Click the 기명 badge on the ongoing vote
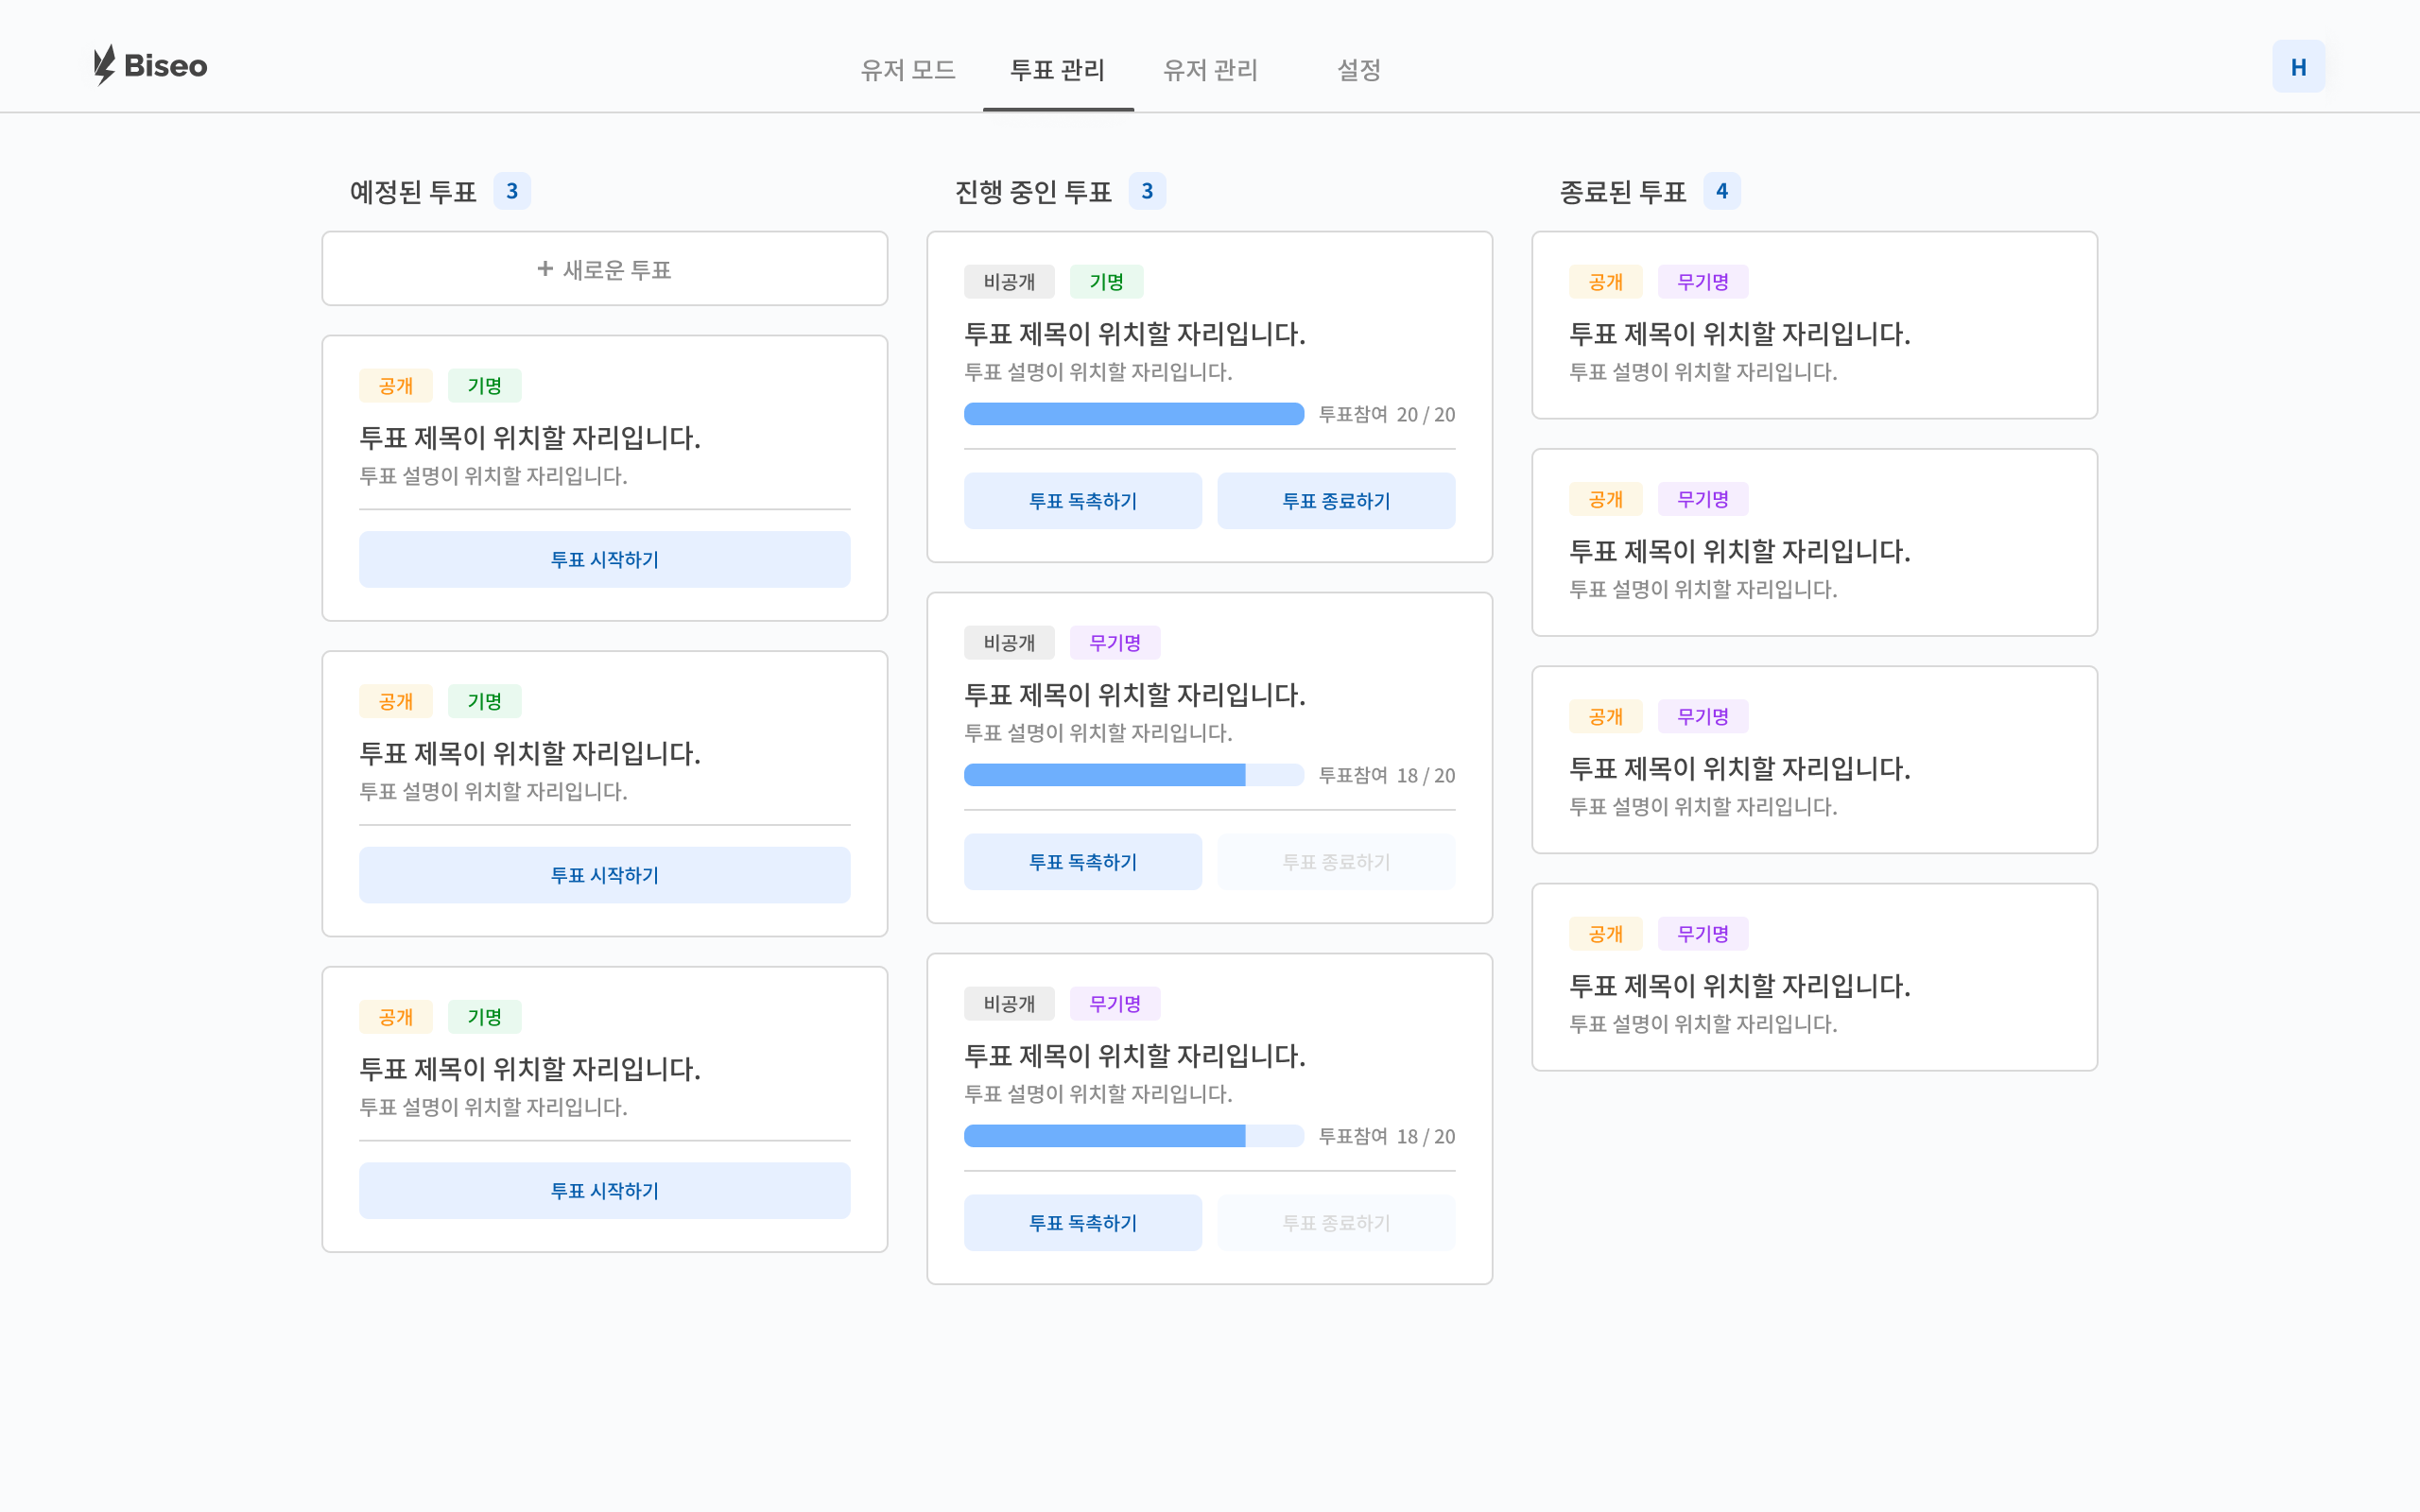This screenshot has width=2420, height=1512. coord(1107,281)
